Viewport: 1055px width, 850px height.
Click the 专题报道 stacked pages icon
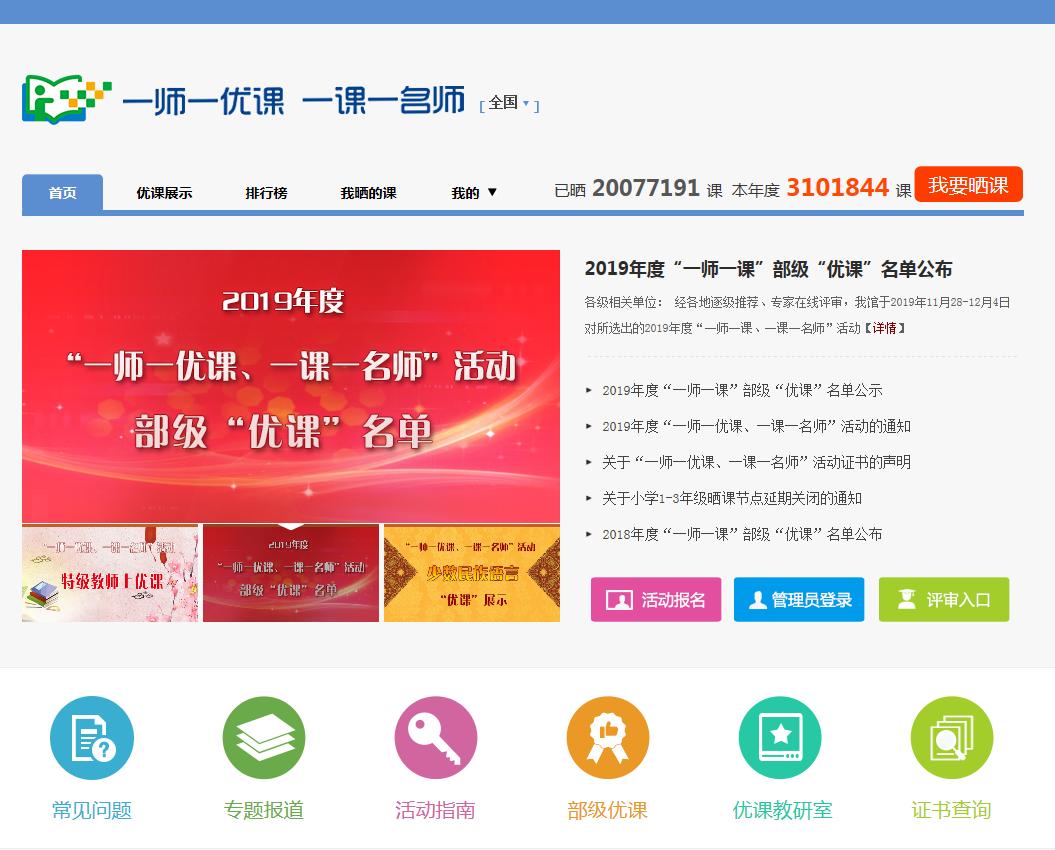coord(264,737)
